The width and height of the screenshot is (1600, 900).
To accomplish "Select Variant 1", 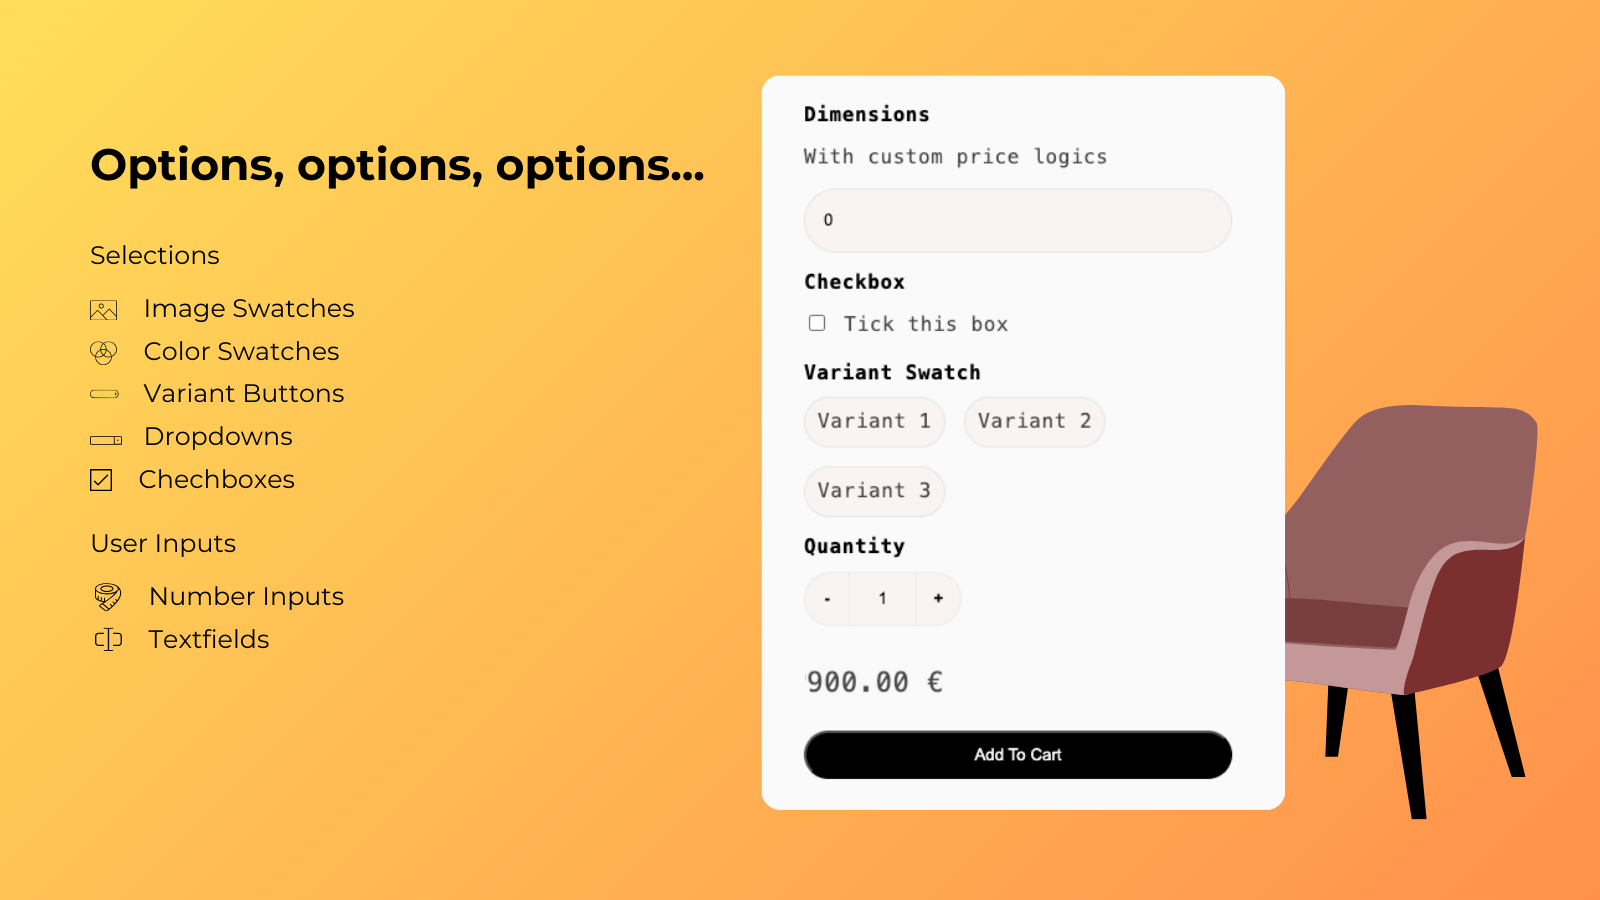I will tap(874, 421).
